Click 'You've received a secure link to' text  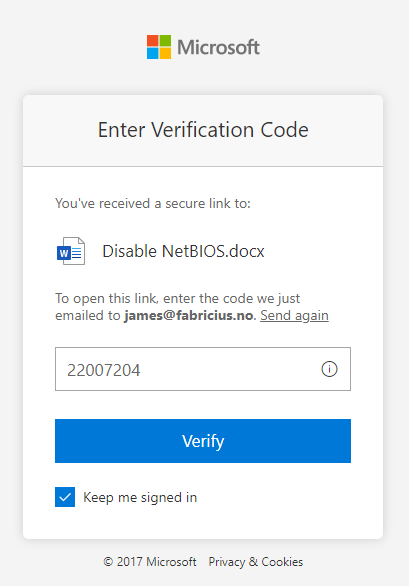click(153, 203)
